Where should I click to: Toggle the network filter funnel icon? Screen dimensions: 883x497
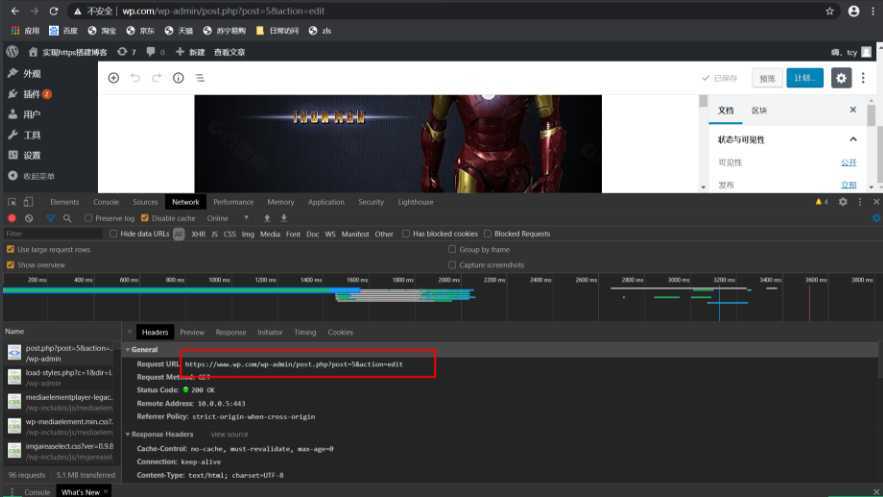(x=51, y=218)
